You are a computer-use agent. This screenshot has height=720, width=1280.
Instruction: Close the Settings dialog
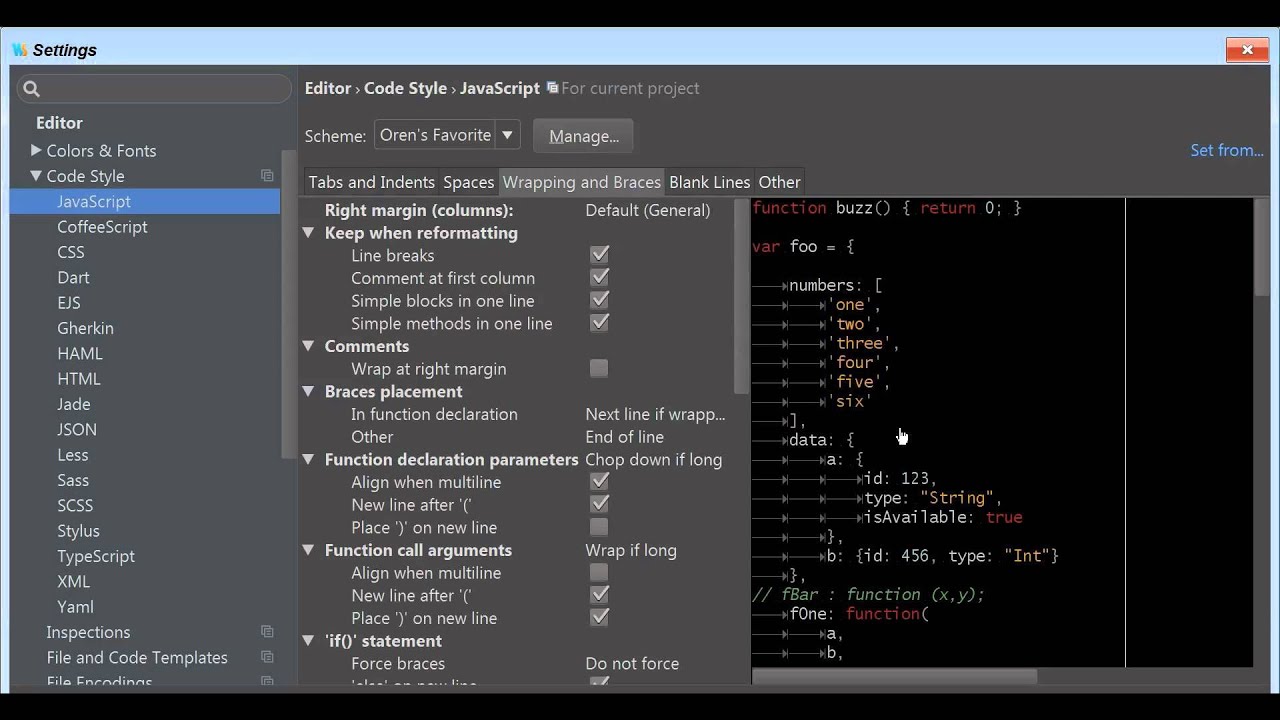click(x=1247, y=50)
